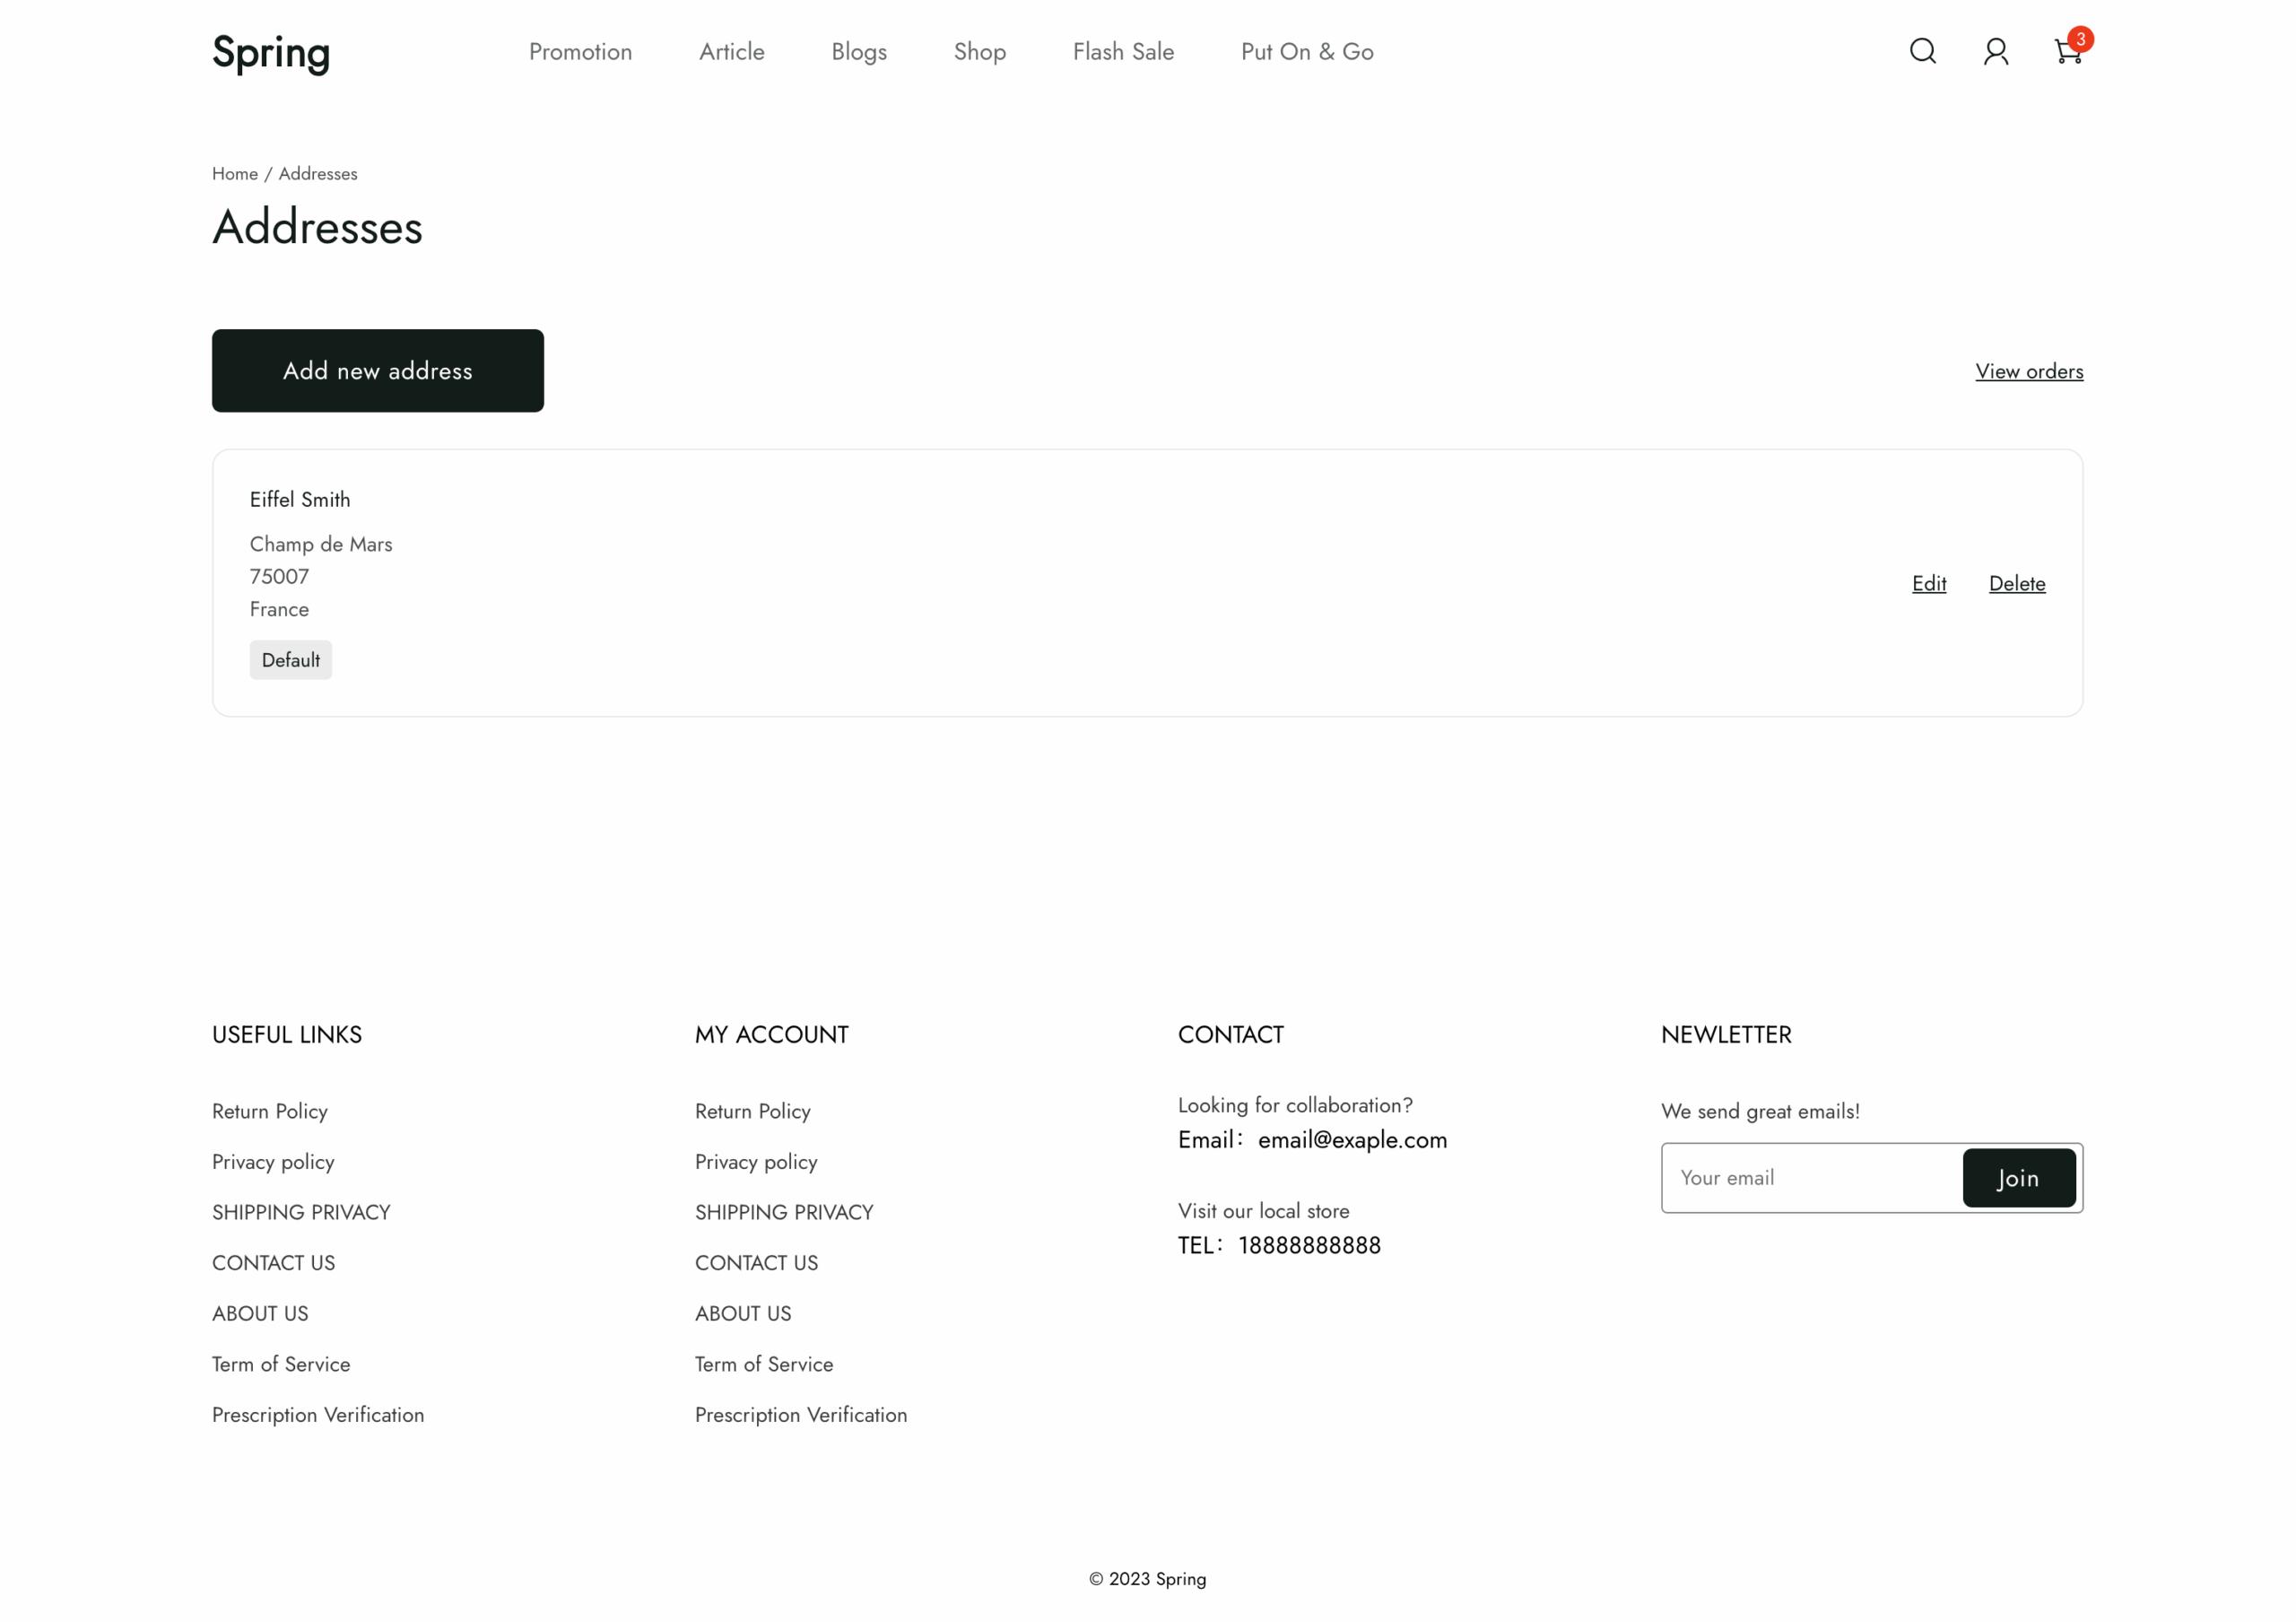Open Prescription Verification under My Account

[x=801, y=1416]
